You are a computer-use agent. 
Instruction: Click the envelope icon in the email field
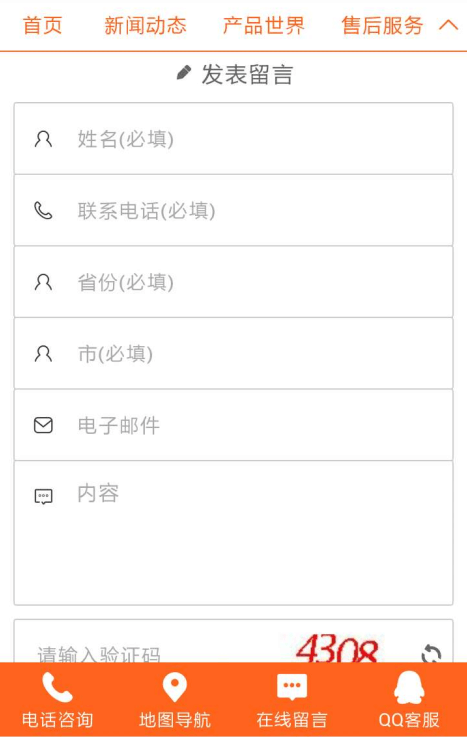tap(43, 425)
